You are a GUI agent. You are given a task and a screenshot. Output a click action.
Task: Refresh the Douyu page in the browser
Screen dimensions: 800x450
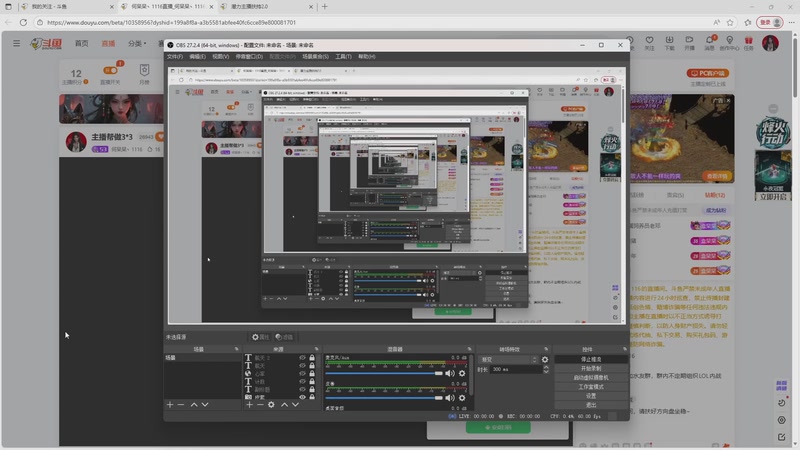point(23,22)
